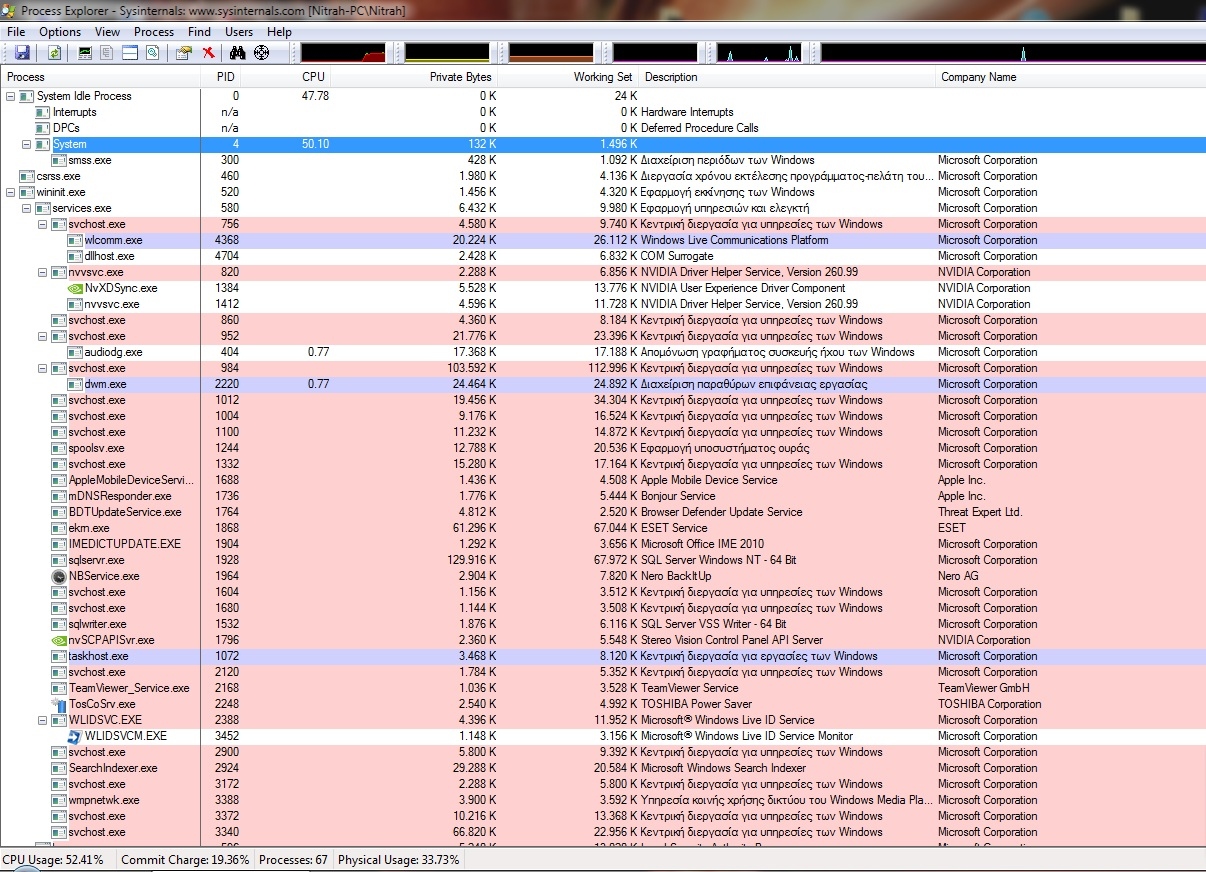Viewport: 1206px width, 872px height.
Task: Select the spoolsv.exe process row
Action: [603, 448]
